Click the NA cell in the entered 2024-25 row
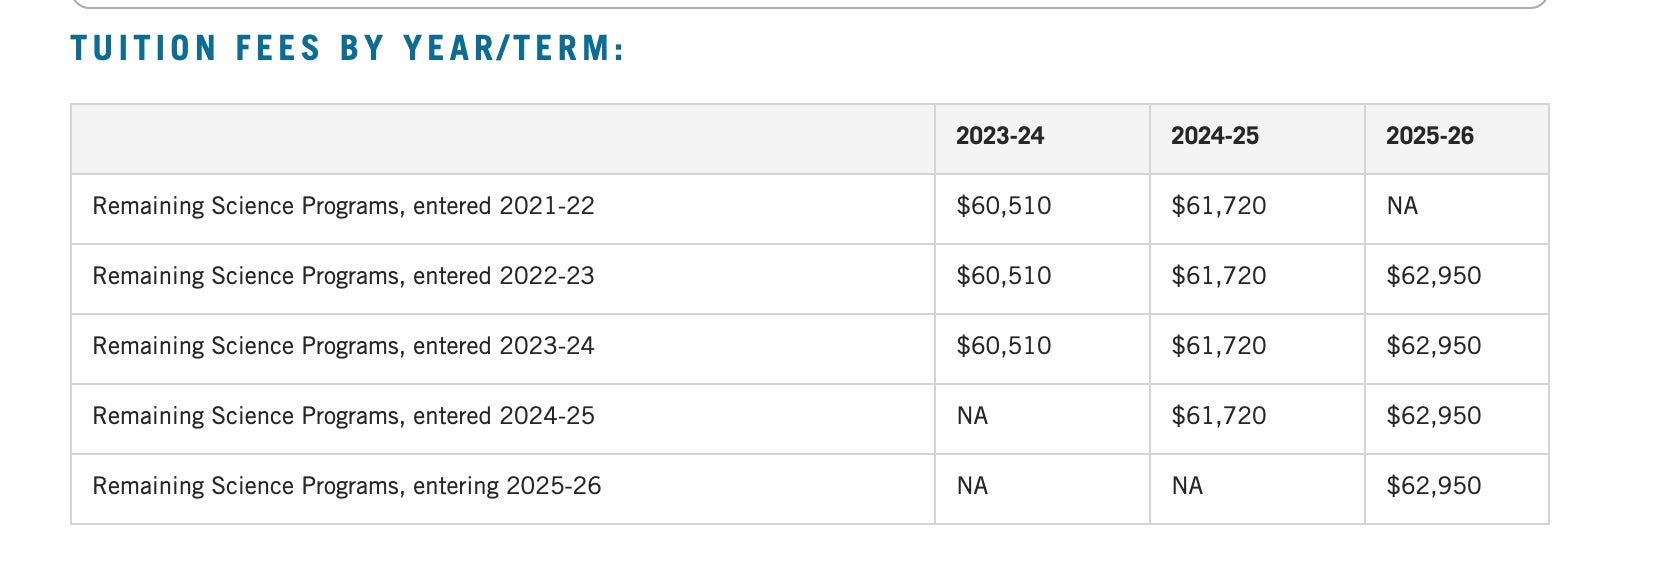Image resolution: width=1656 pixels, height=576 pixels. (x=972, y=416)
